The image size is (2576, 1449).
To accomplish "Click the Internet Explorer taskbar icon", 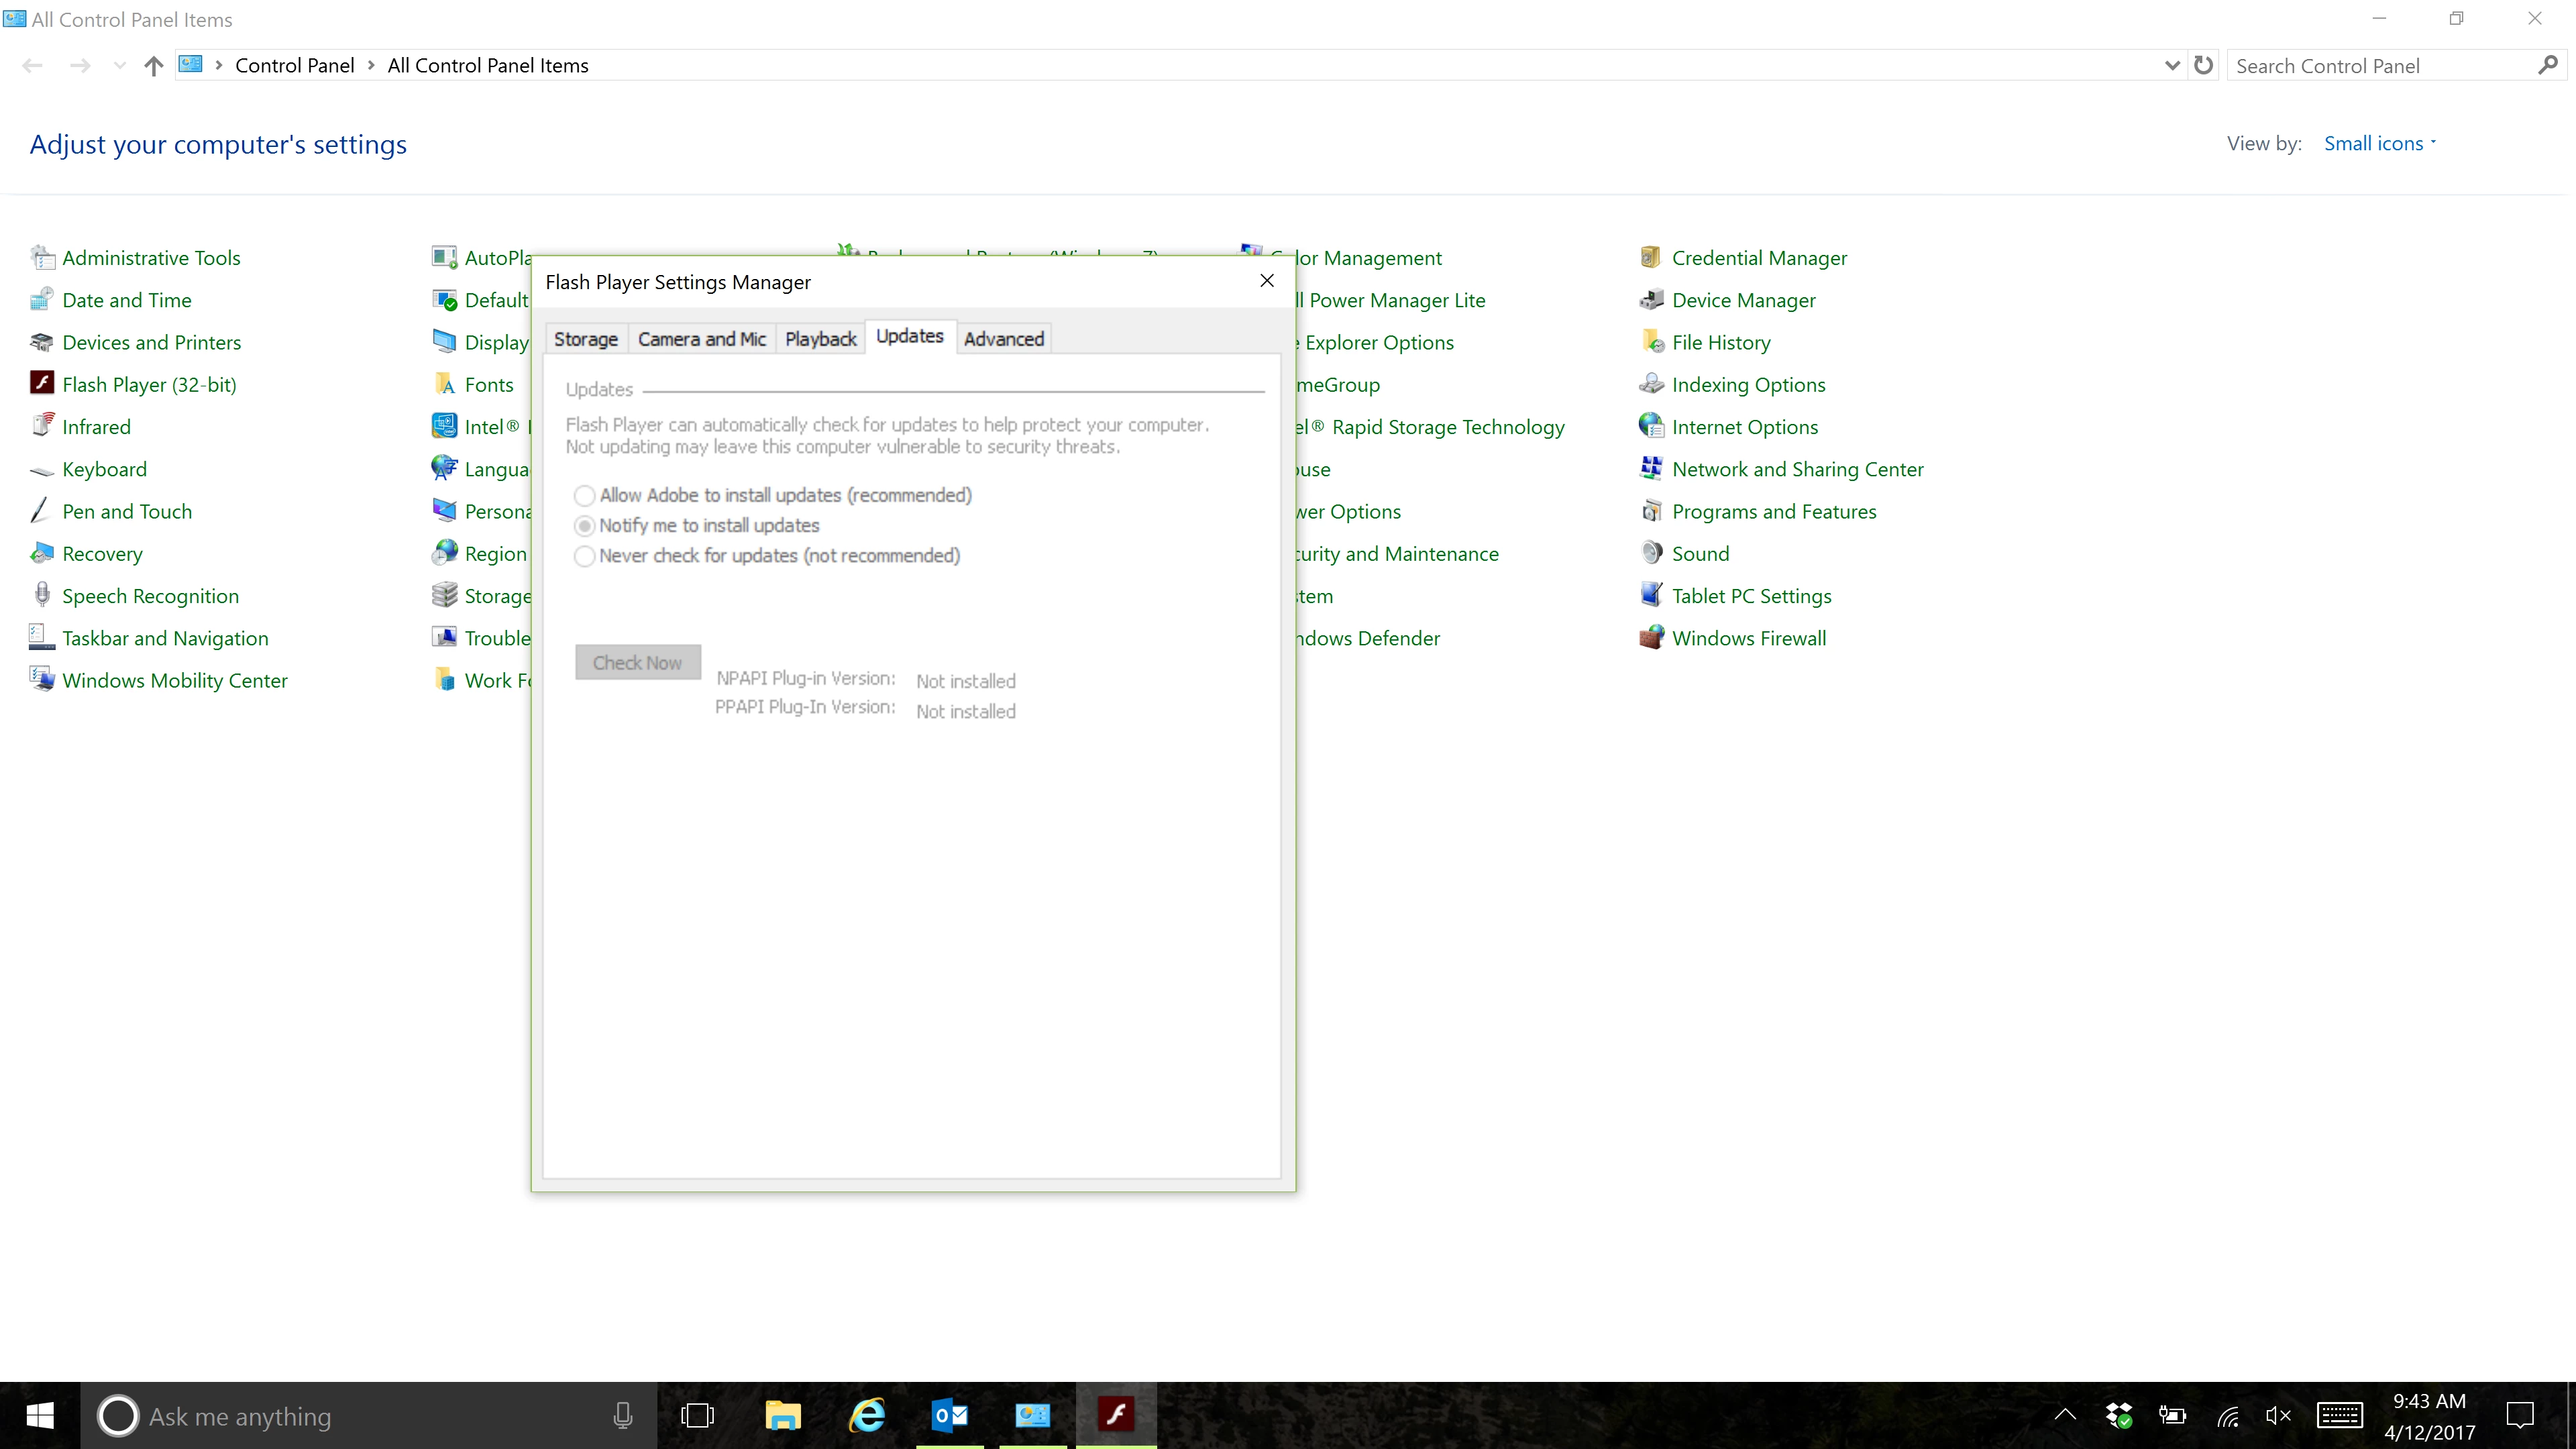I will 866,1416.
